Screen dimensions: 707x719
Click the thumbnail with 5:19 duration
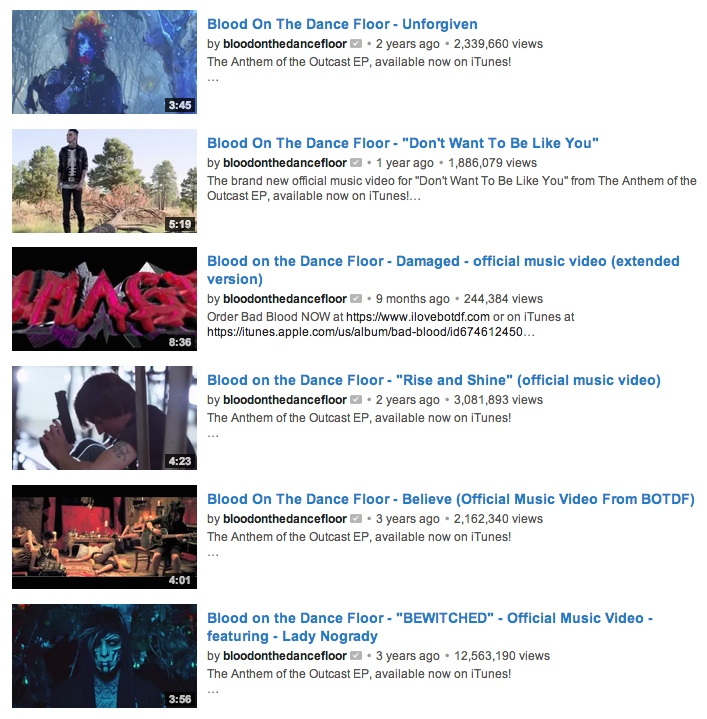pos(105,181)
